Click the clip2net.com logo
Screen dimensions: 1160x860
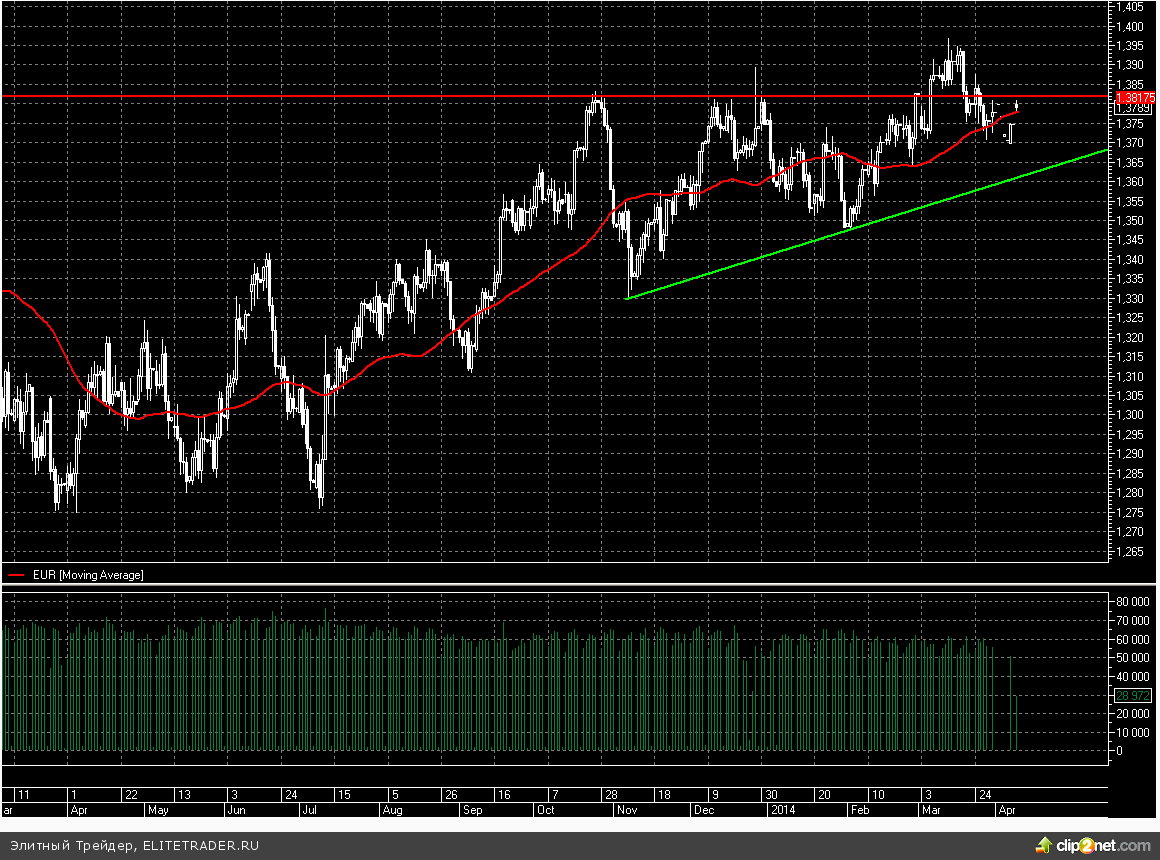pos(1094,845)
